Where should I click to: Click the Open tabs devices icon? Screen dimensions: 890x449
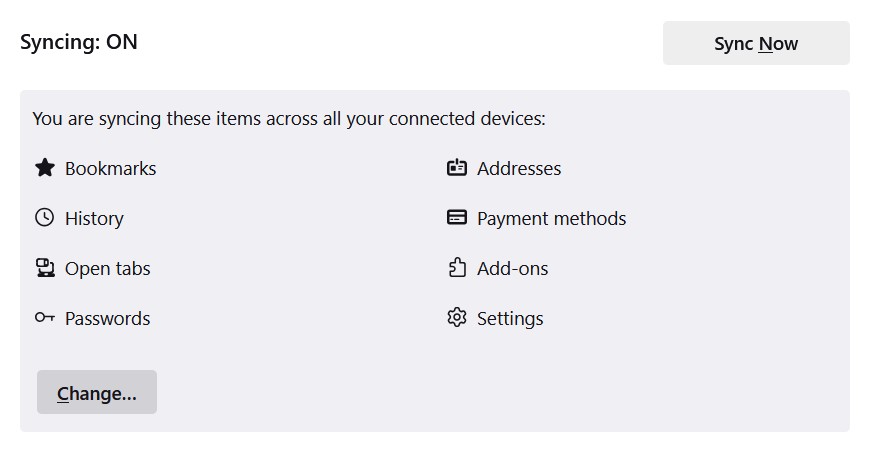pyautogui.click(x=45, y=267)
